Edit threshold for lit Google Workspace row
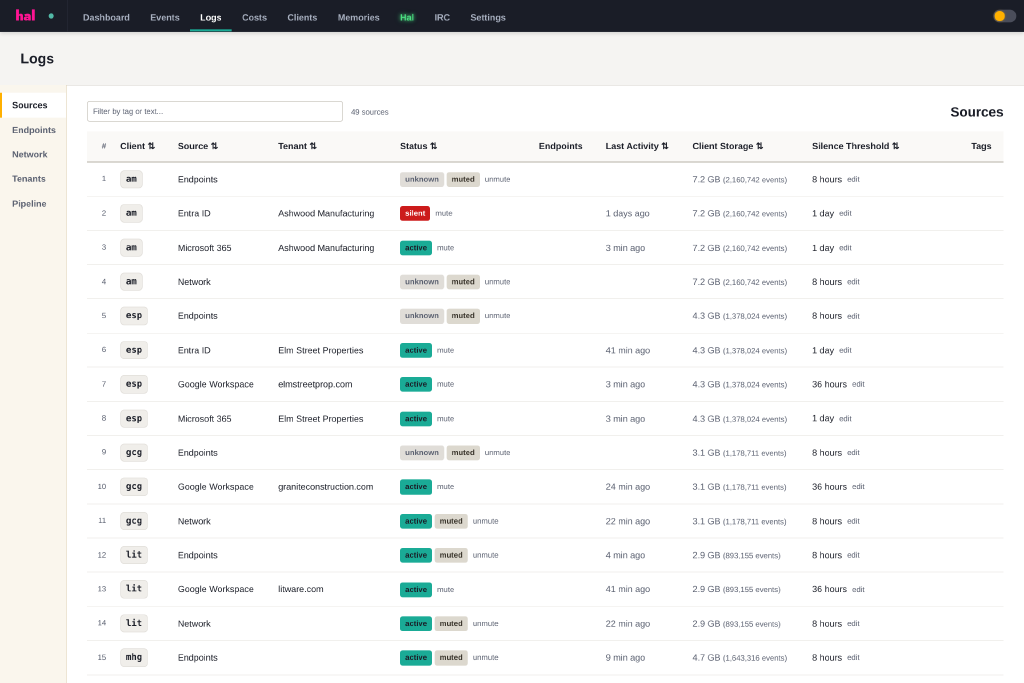The width and height of the screenshot is (1024, 683). [858, 590]
